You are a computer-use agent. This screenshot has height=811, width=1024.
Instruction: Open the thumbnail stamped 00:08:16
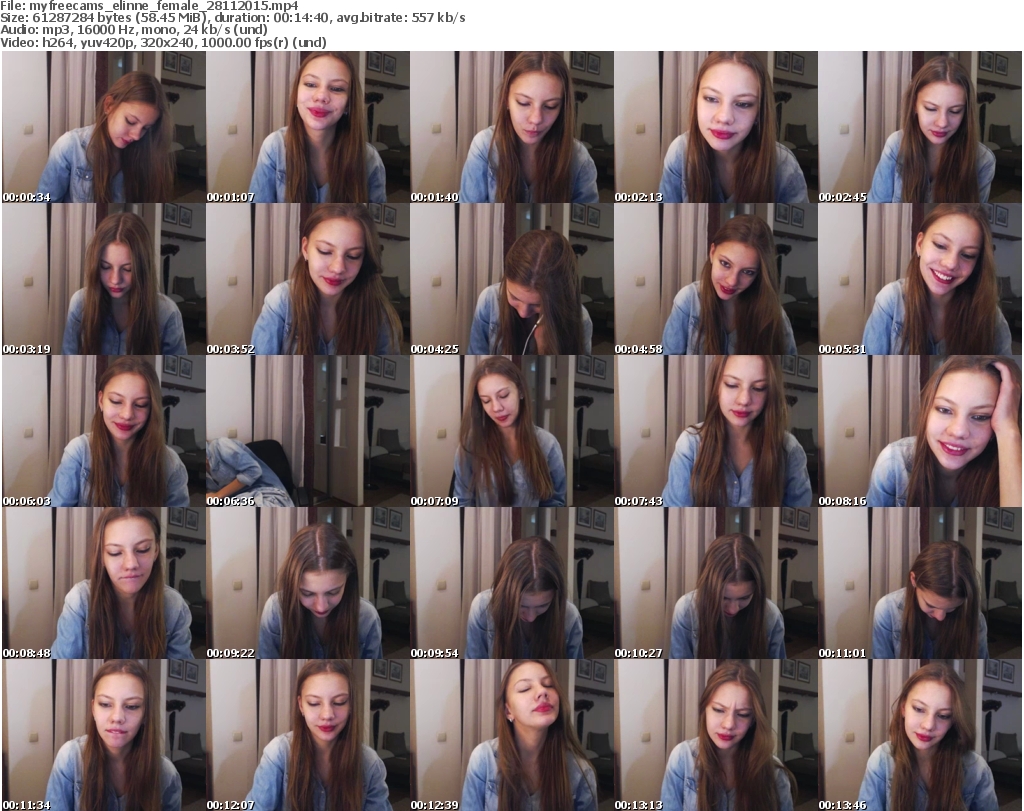(920, 432)
